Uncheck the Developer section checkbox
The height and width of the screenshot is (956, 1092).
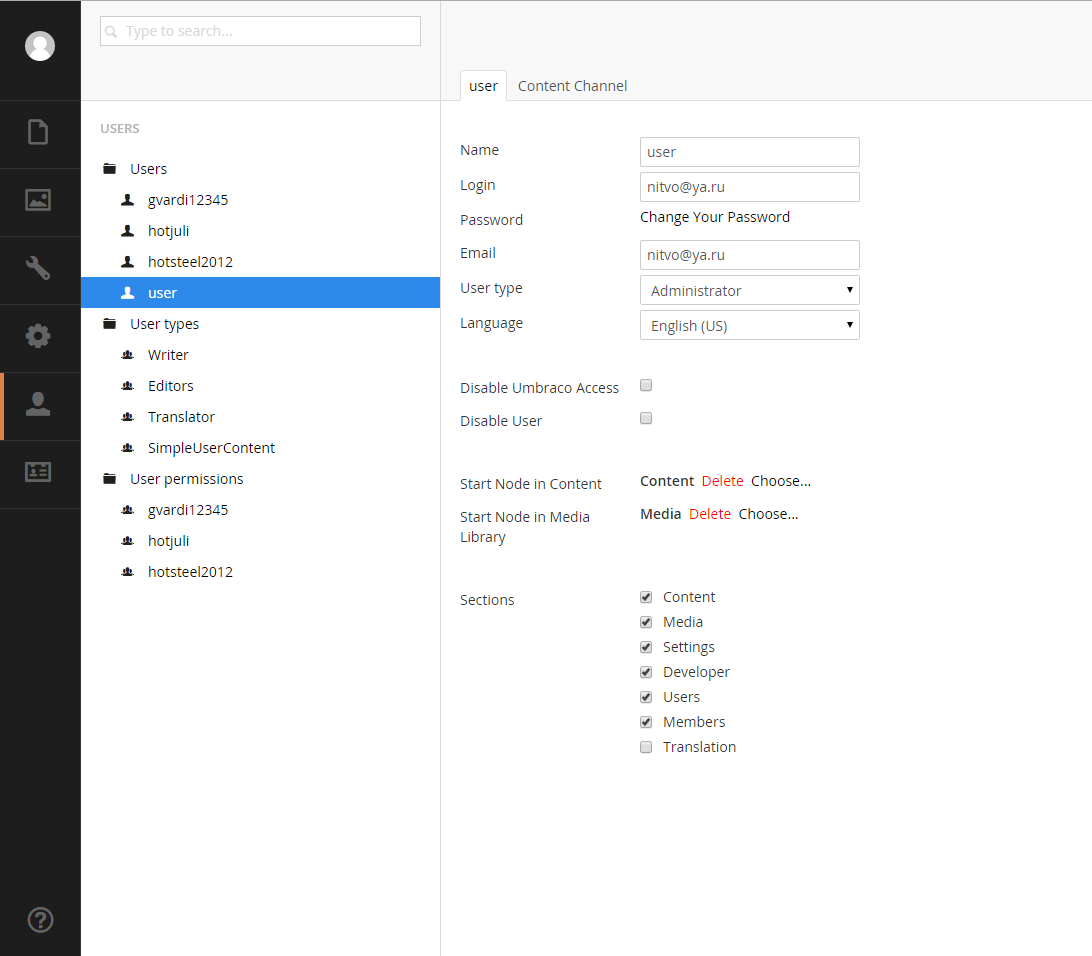(x=646, y=672)
